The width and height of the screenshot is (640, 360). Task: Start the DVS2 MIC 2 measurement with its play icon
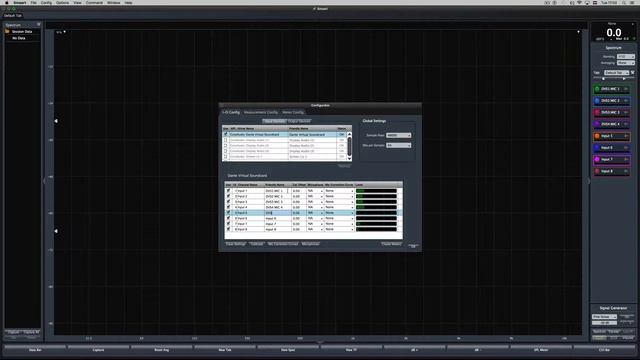(x=626, y=100)
